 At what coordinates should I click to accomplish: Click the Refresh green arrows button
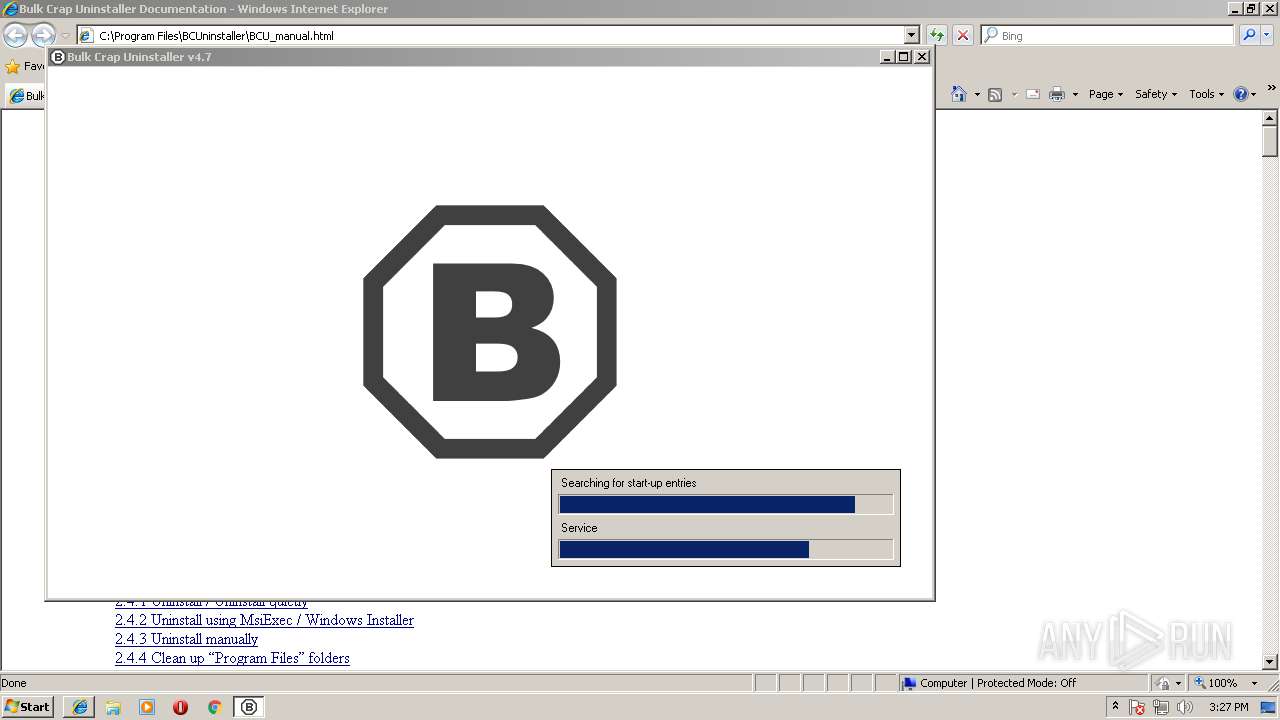(936, 35)
